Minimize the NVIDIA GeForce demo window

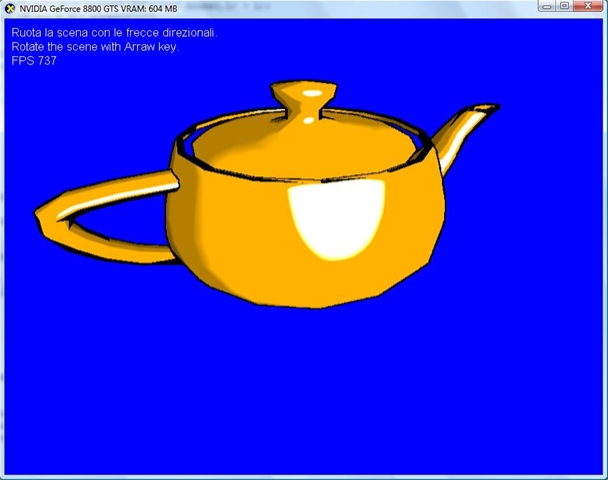547,6
